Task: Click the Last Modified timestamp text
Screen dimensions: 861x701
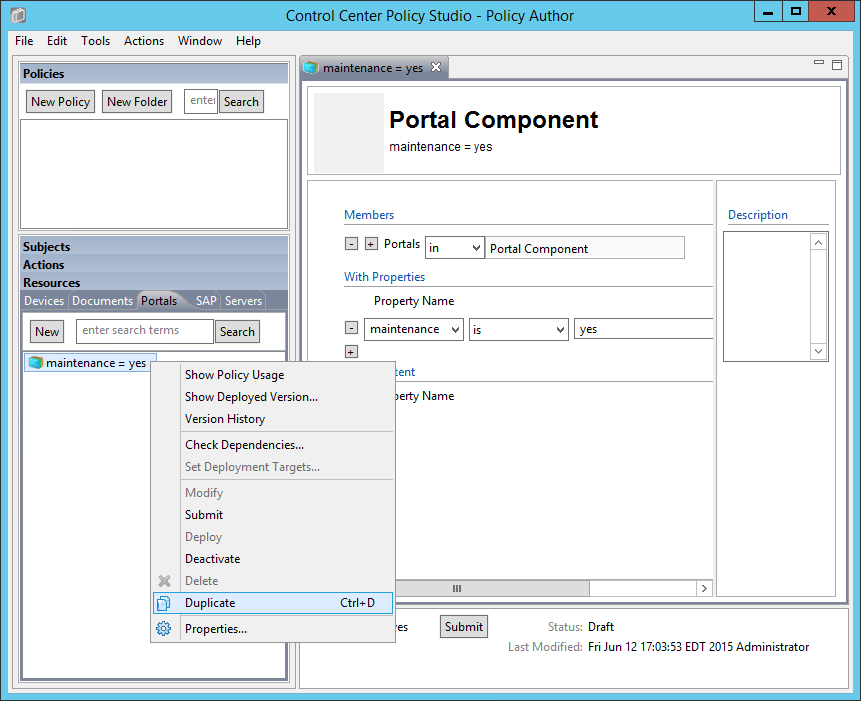Action: 698,647
